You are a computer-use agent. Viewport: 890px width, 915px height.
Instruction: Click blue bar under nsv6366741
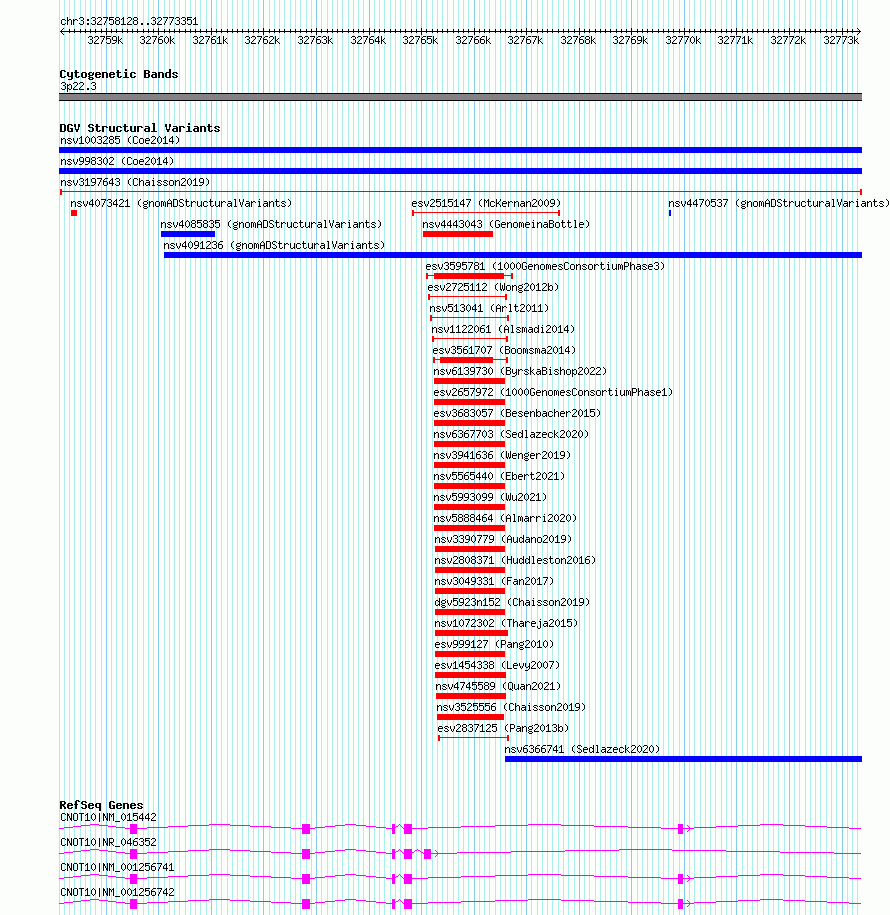point(683,759)
